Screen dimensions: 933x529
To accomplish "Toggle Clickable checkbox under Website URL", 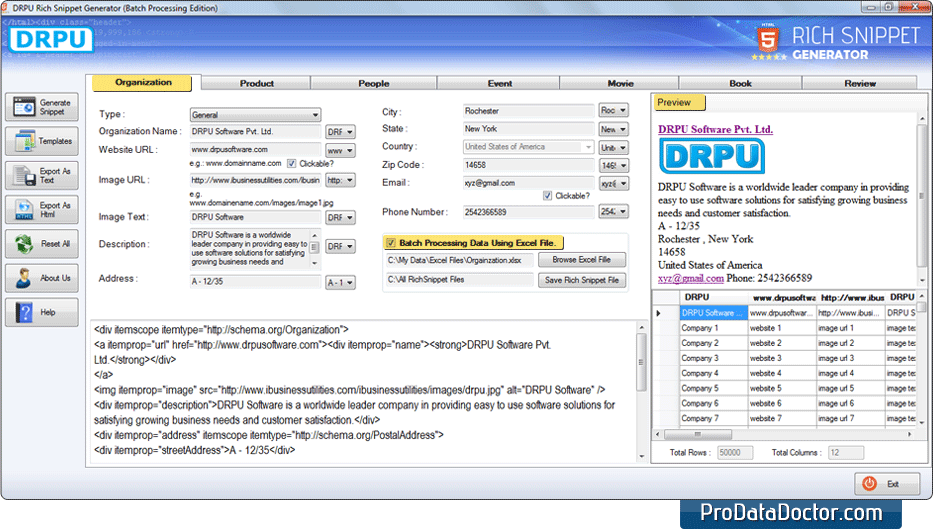I will 292,163.
